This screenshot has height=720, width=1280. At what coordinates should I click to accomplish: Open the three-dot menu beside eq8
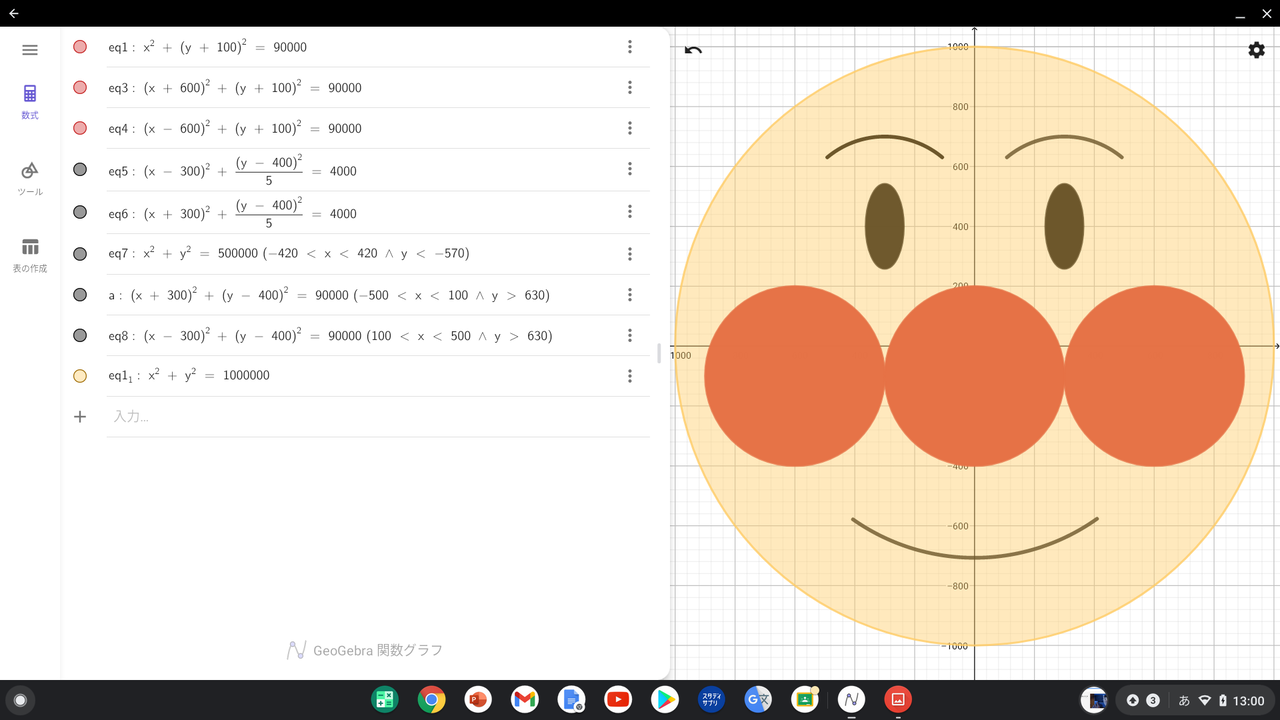(x=630, y=335)
